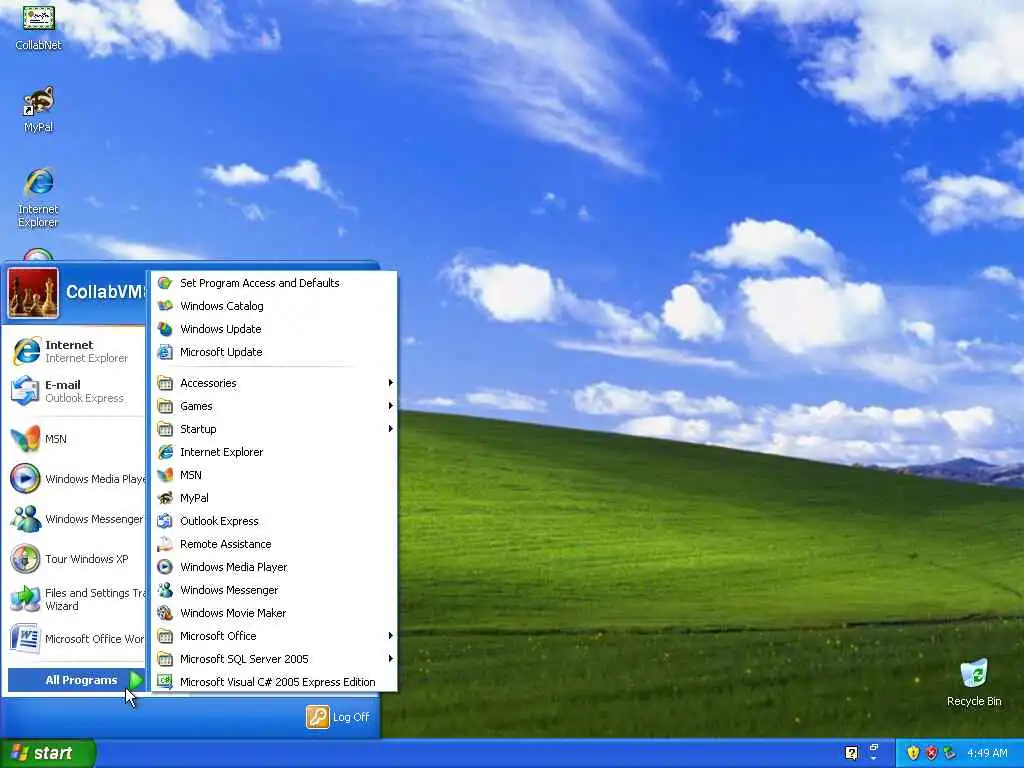Click the All Programs button
The width and height of the screenshot is (1024, 768).
76,680
